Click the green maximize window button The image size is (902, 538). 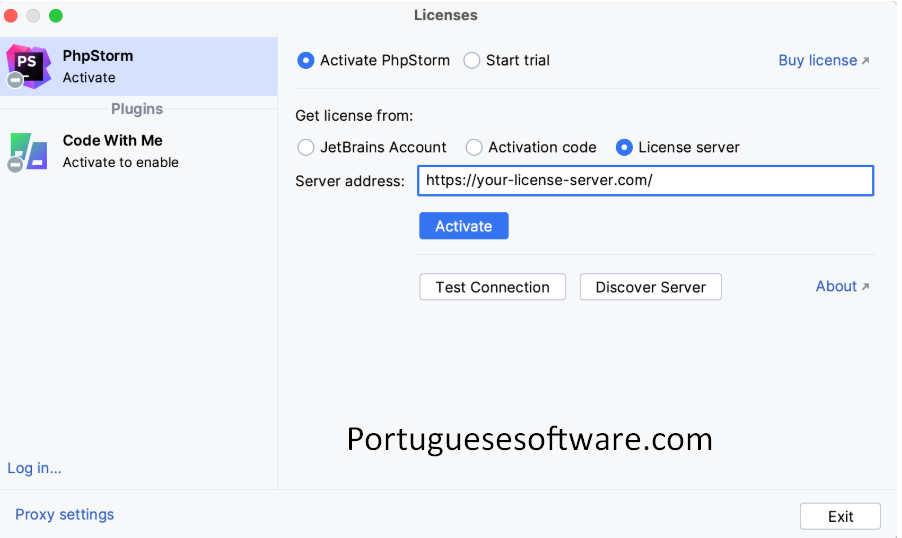[56, 16]
